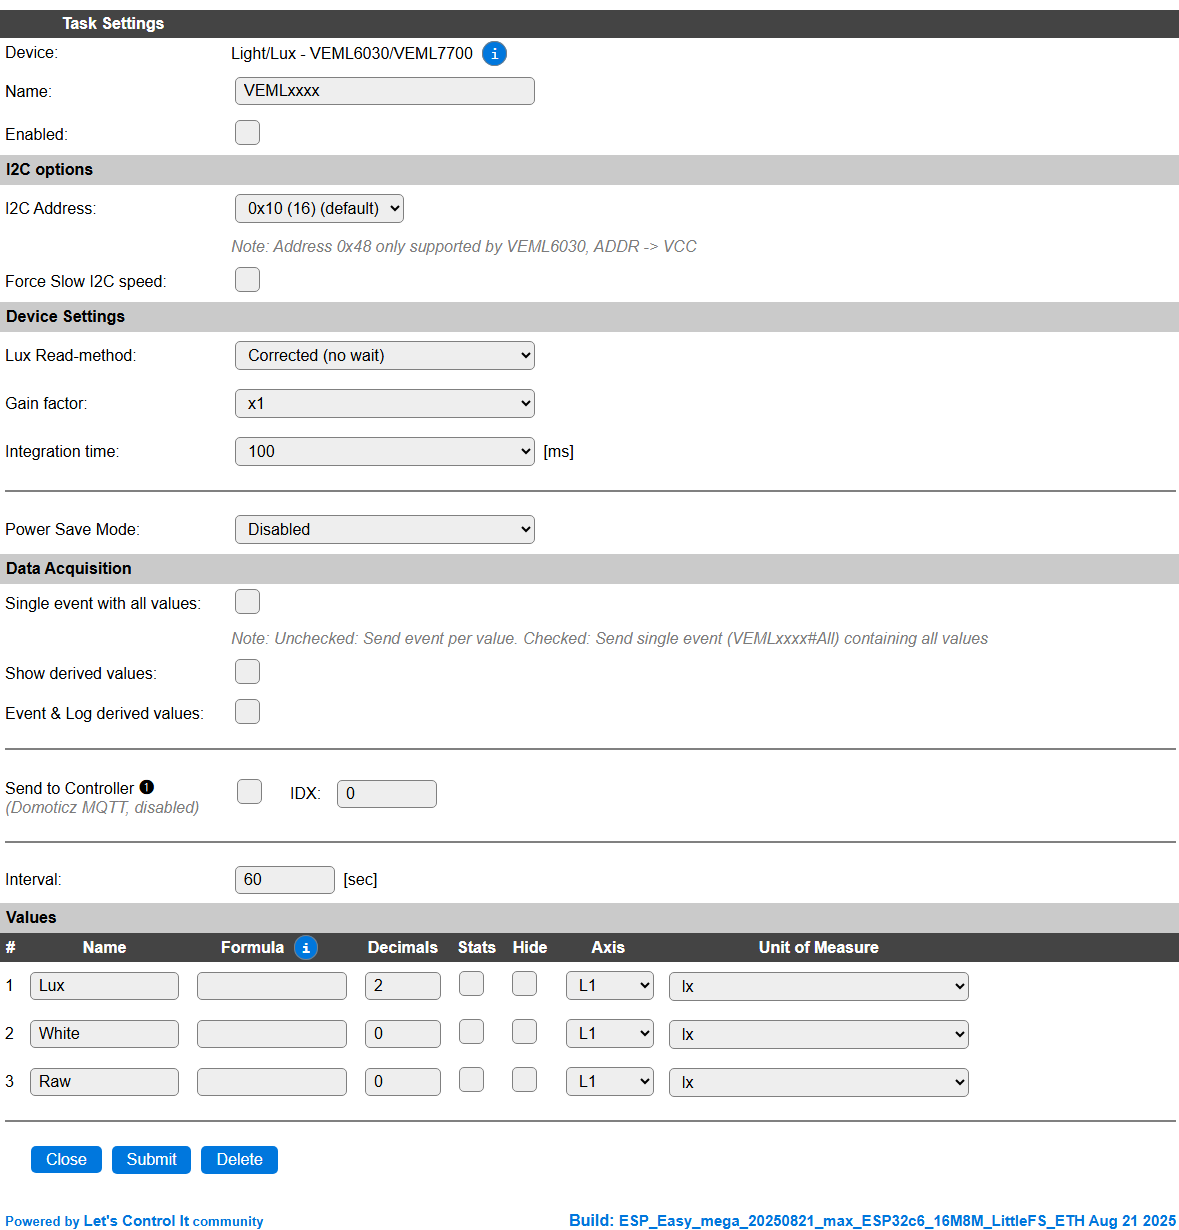Check Hide checkbox for Raw row

tap(525, 1080)
